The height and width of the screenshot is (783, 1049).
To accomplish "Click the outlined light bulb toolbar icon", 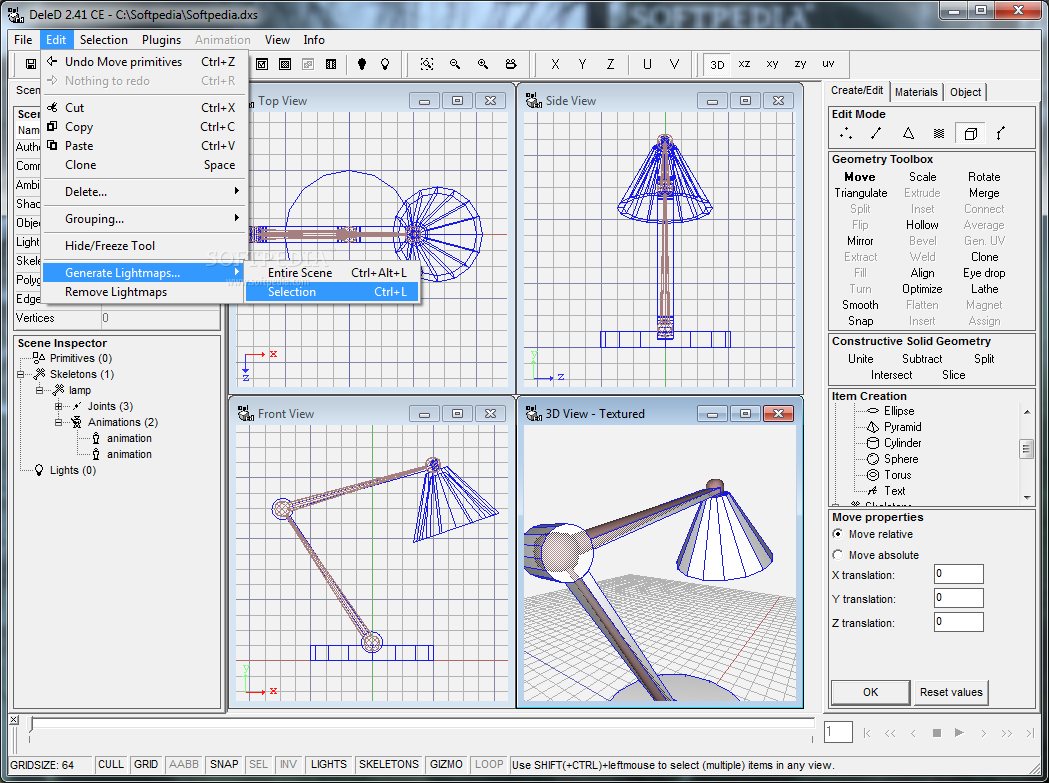I will click(x=385, y=64).
